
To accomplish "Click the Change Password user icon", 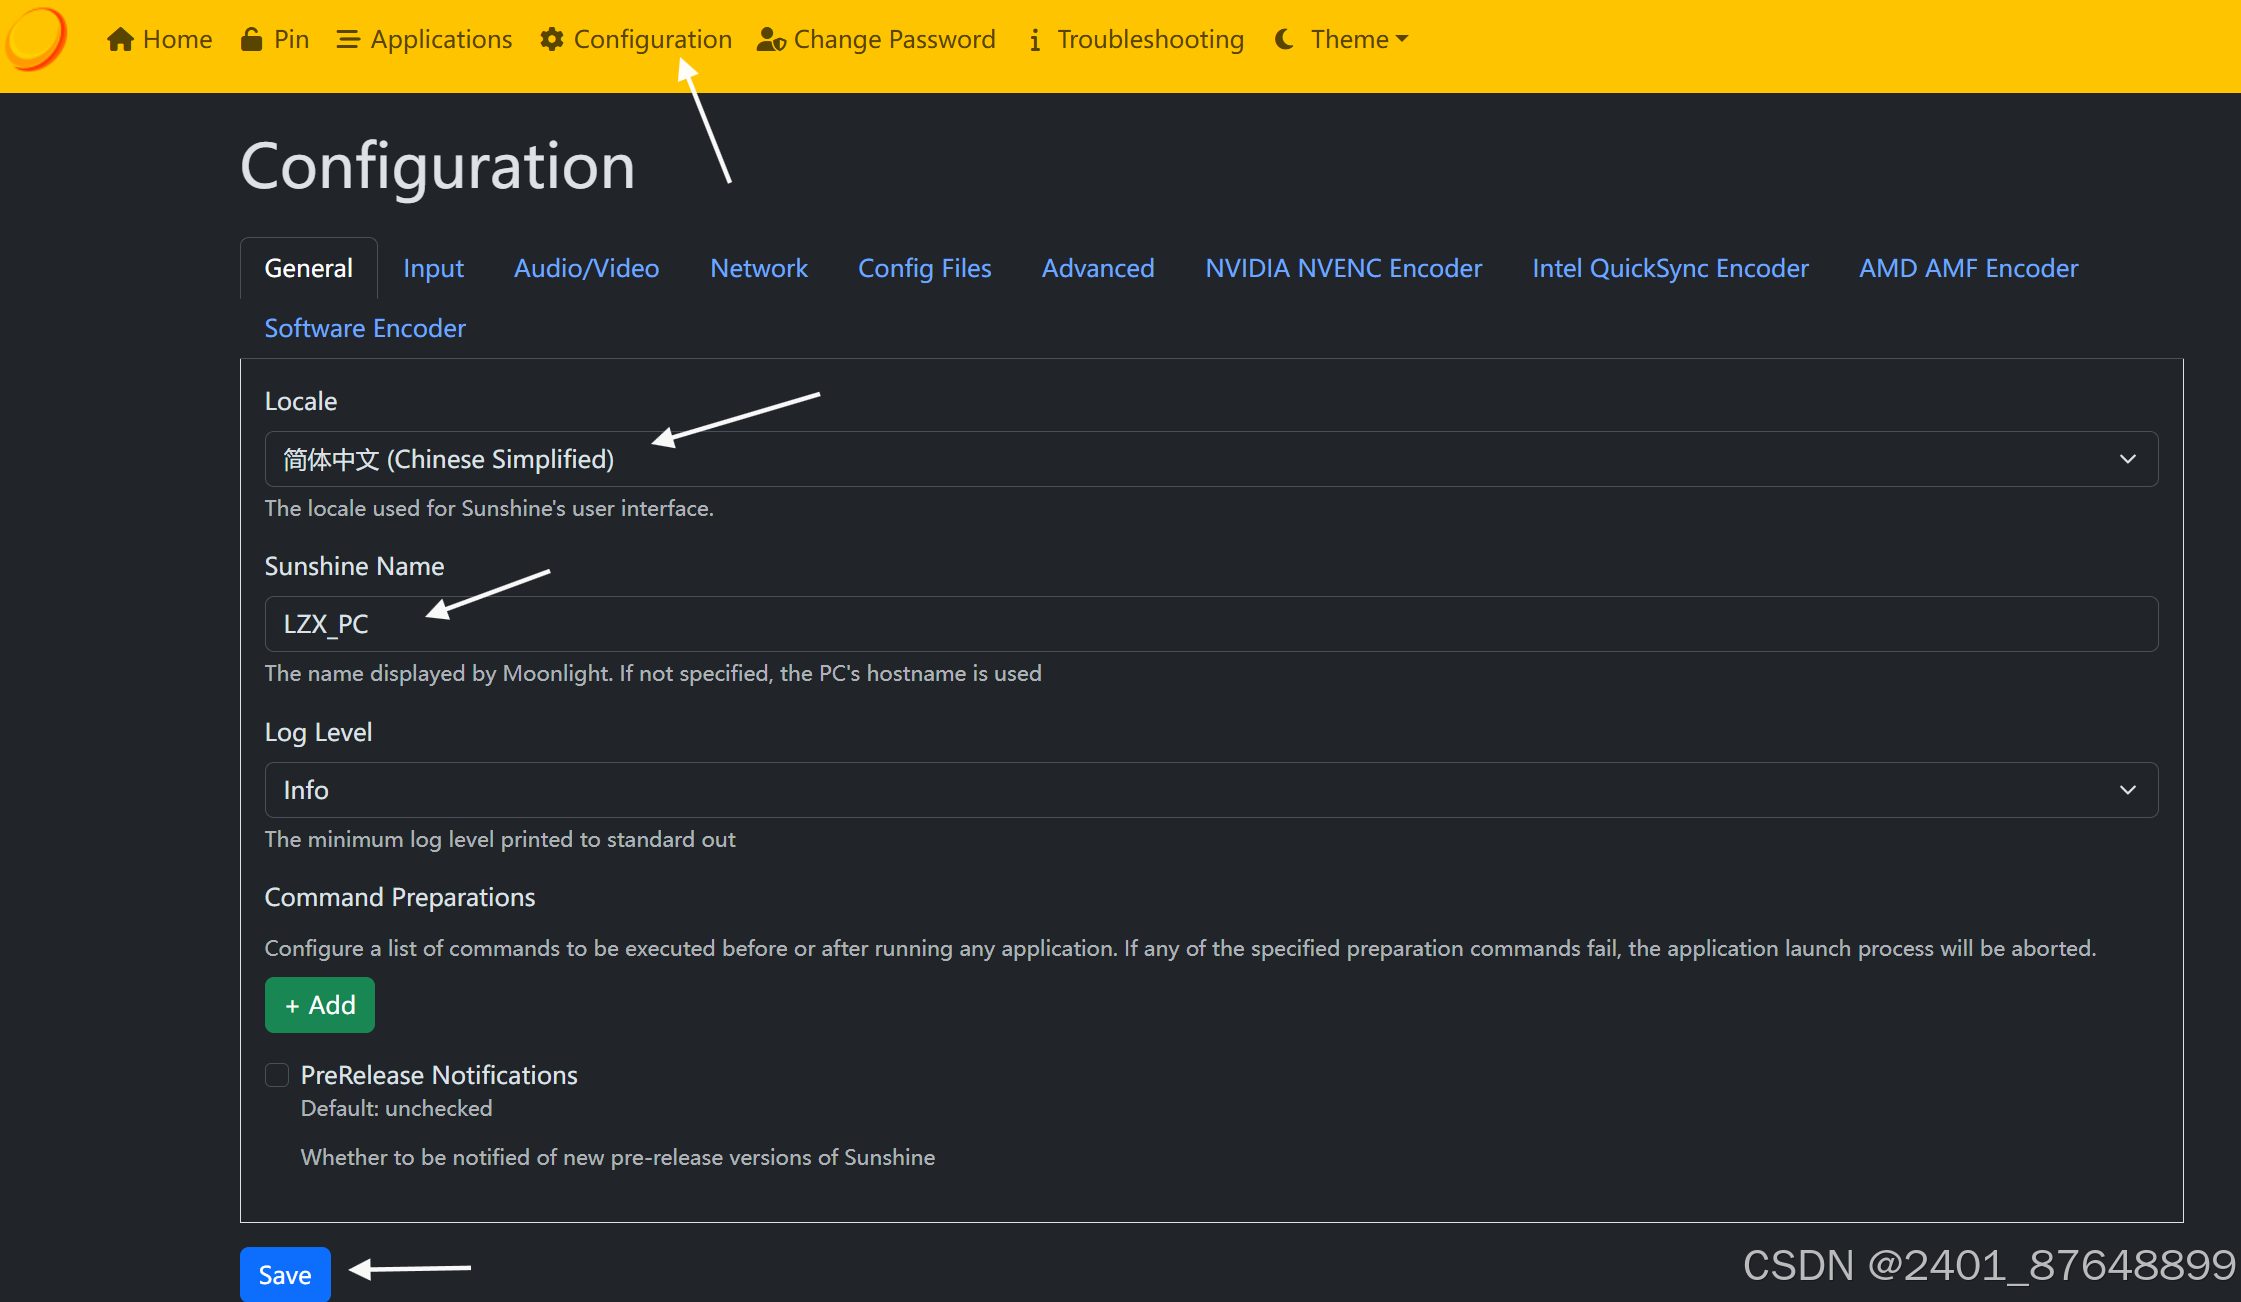I will [x=770, y=39].
